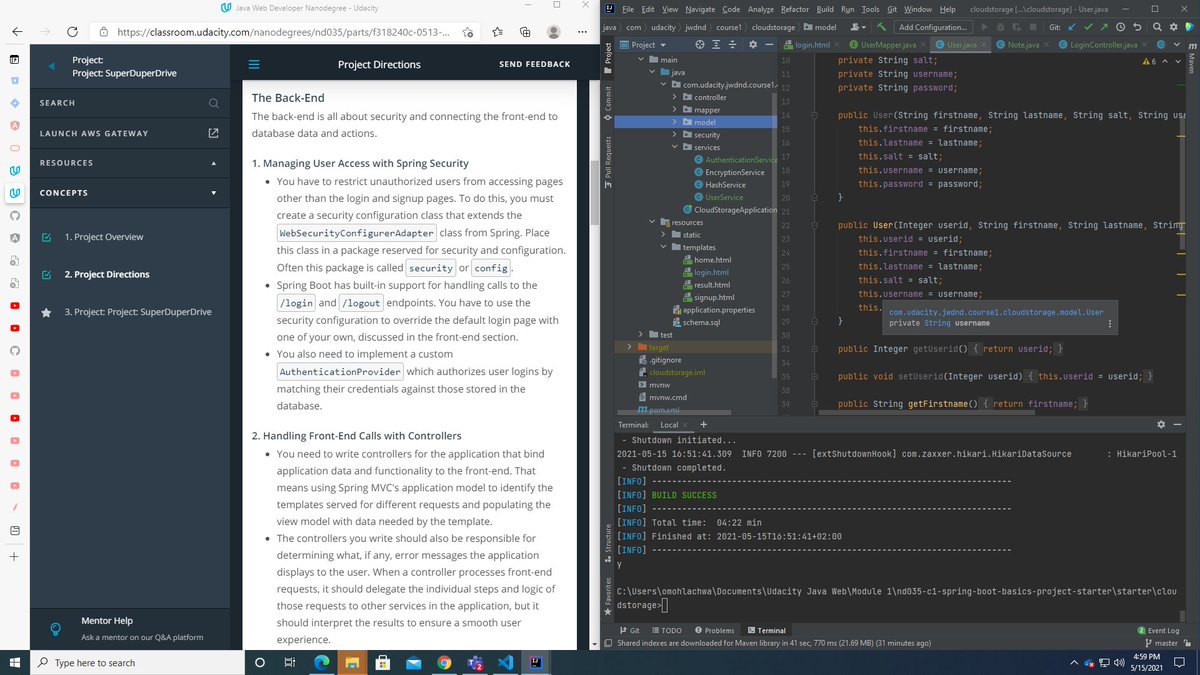This screenshot has height=675, width=1200.
Task: Open Edge Collections icon
Action: click(527, 32)
